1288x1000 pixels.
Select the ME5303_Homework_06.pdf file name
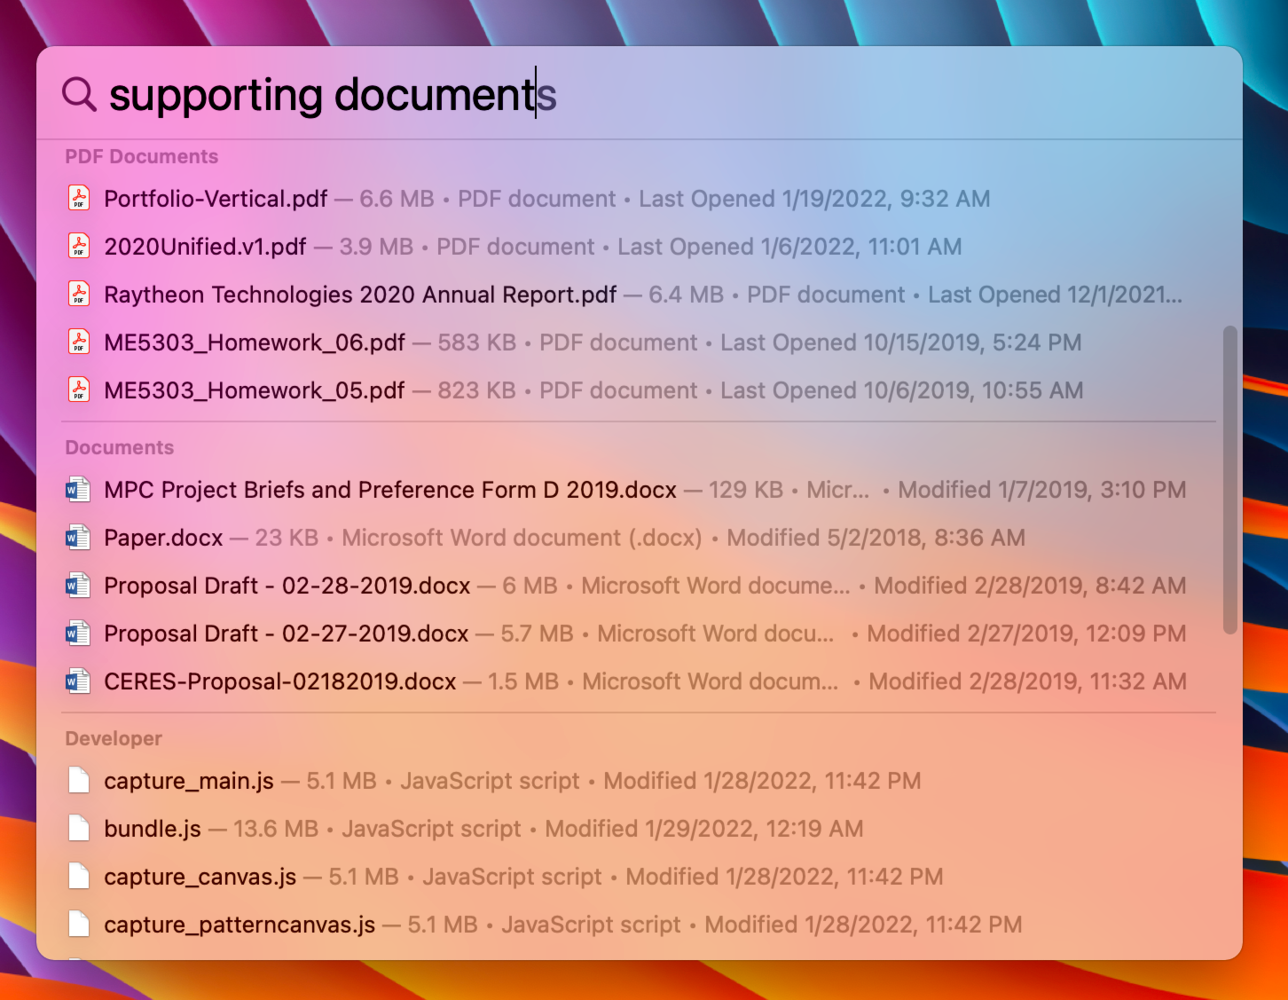click(x=255, y=342)
